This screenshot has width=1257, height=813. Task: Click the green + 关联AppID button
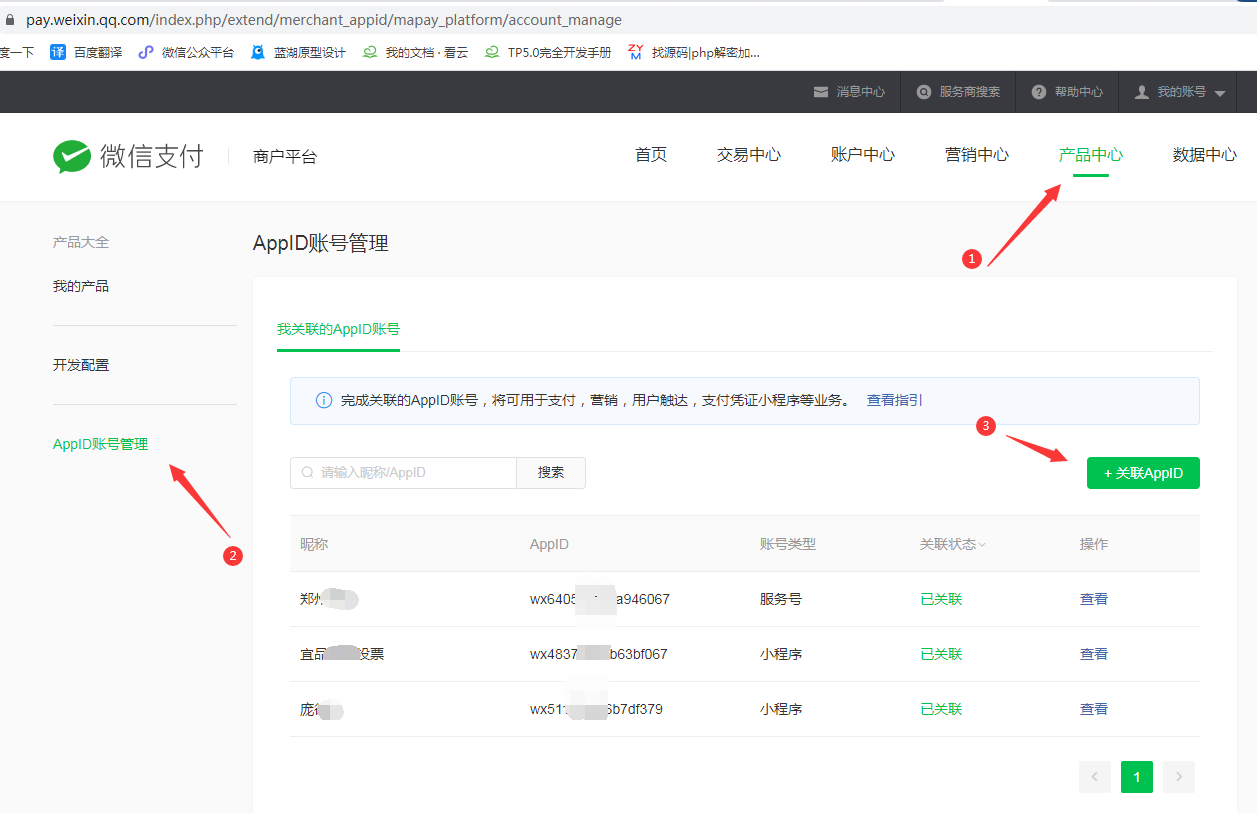[1143, 473]
